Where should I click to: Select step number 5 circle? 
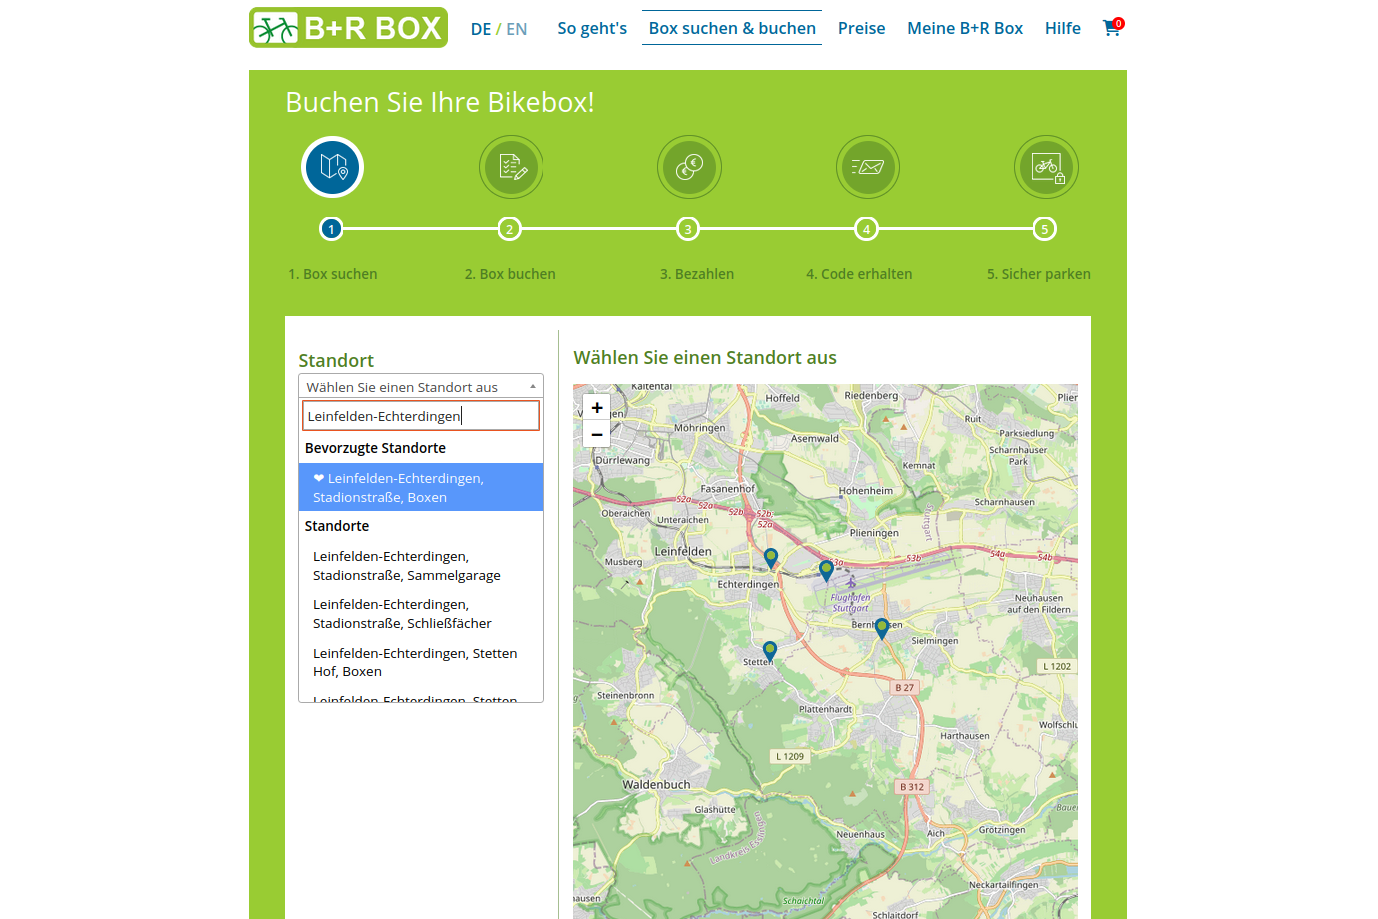pos(1045,229)
